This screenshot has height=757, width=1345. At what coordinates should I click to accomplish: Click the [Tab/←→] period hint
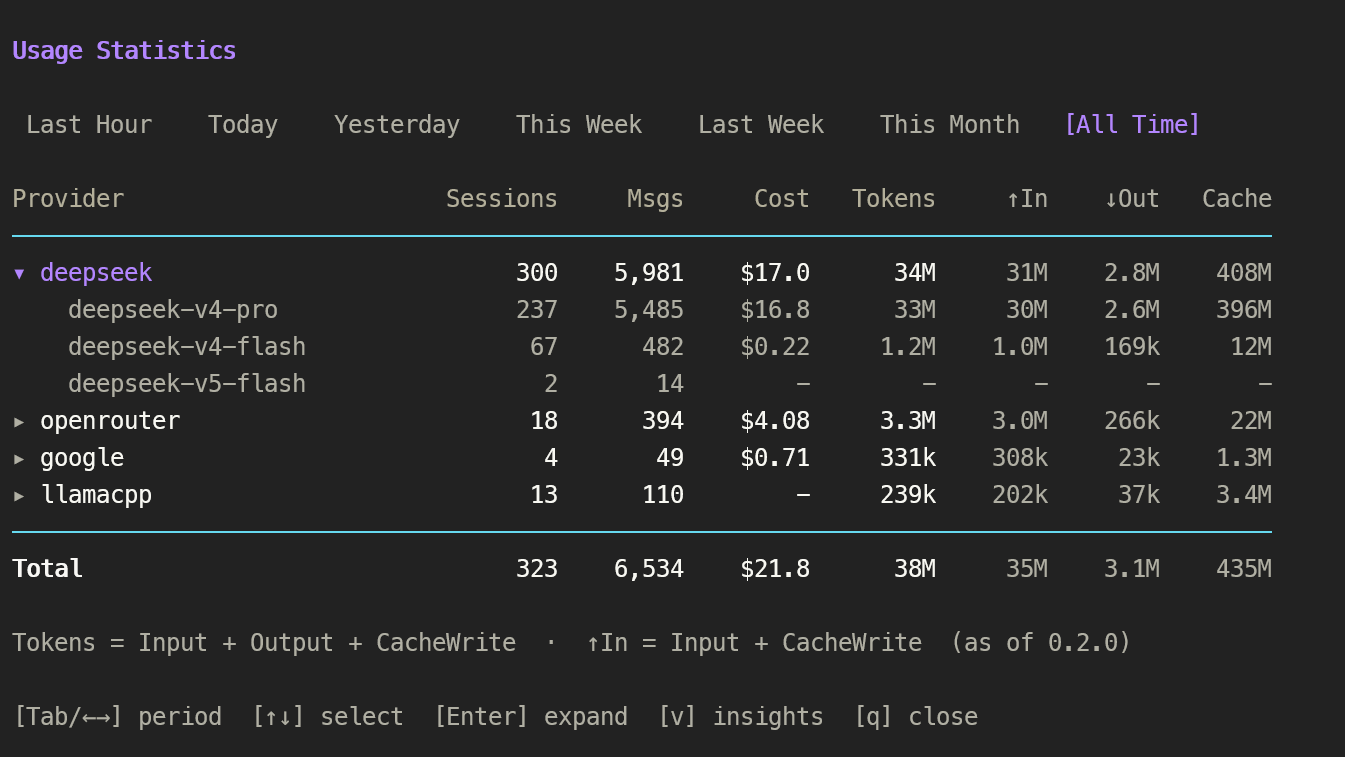pyautogui.click(x=117, y=717)
